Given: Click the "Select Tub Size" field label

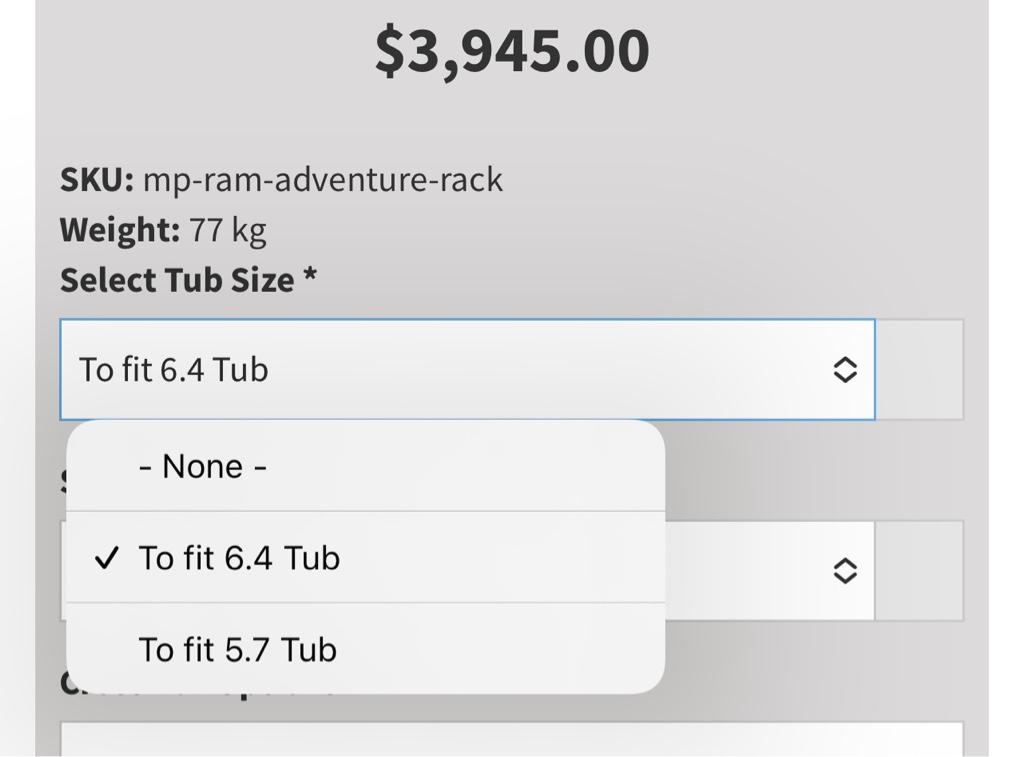Looking at the screenshot, I should click(177, 280).
